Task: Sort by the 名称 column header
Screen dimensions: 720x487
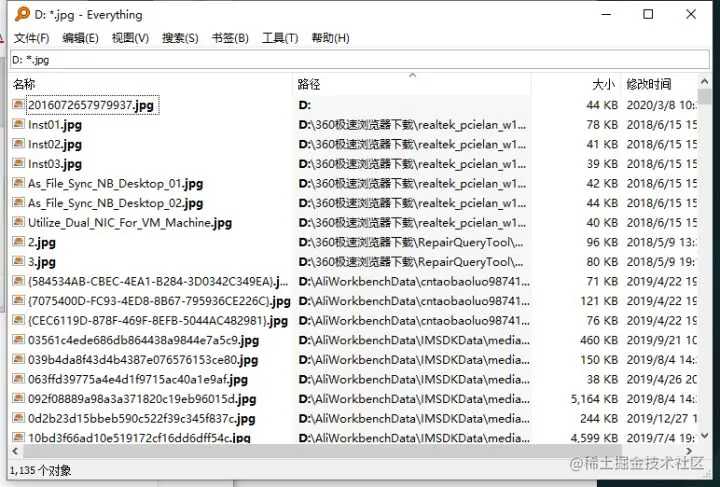Action: [151, 84]
